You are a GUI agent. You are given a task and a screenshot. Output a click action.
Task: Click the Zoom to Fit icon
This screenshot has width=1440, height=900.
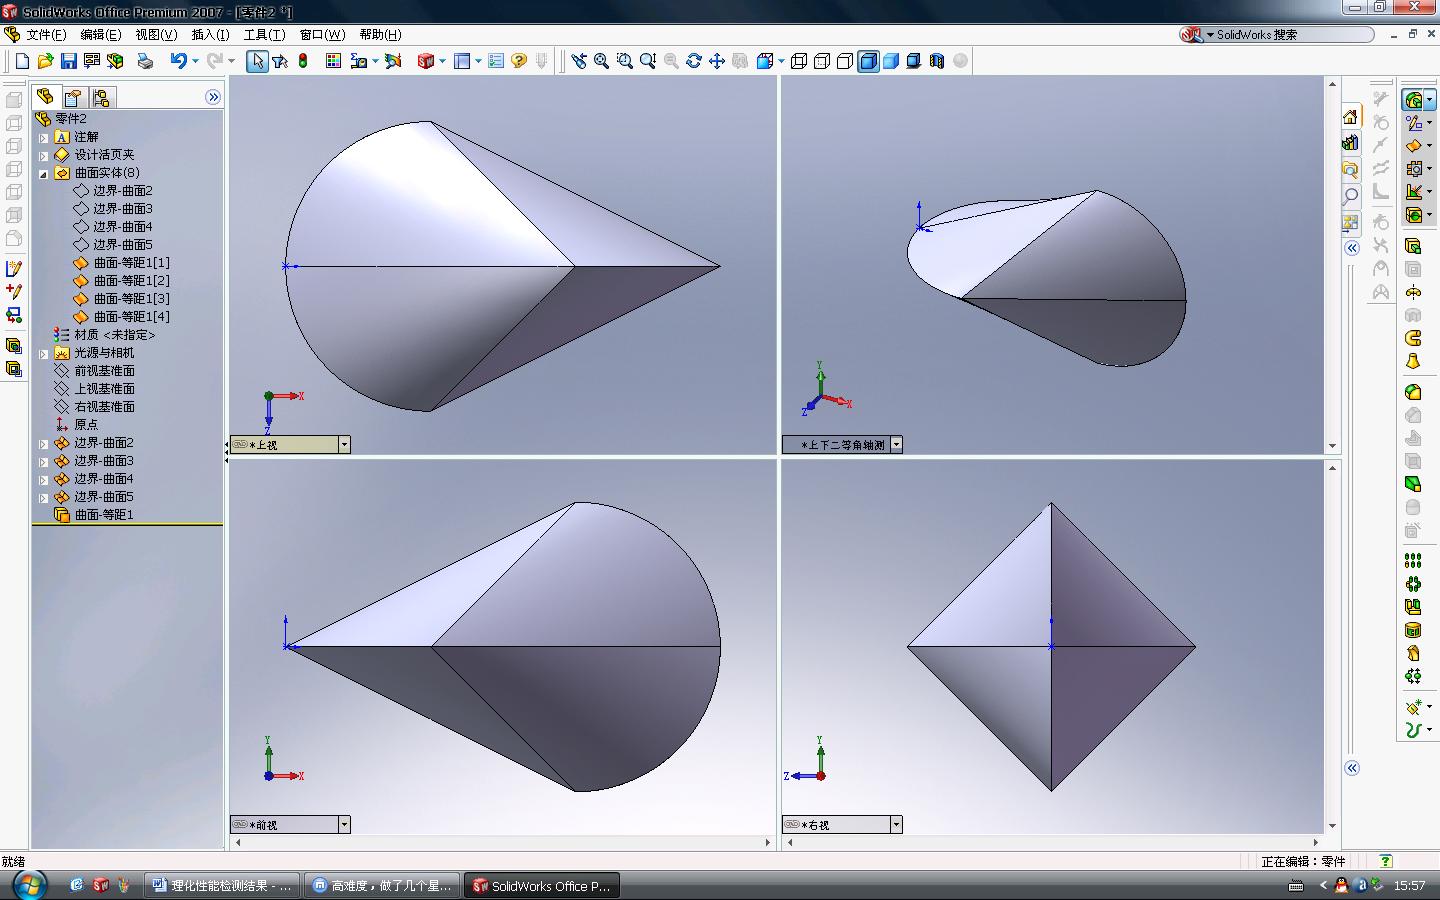(x=601, y=61)
